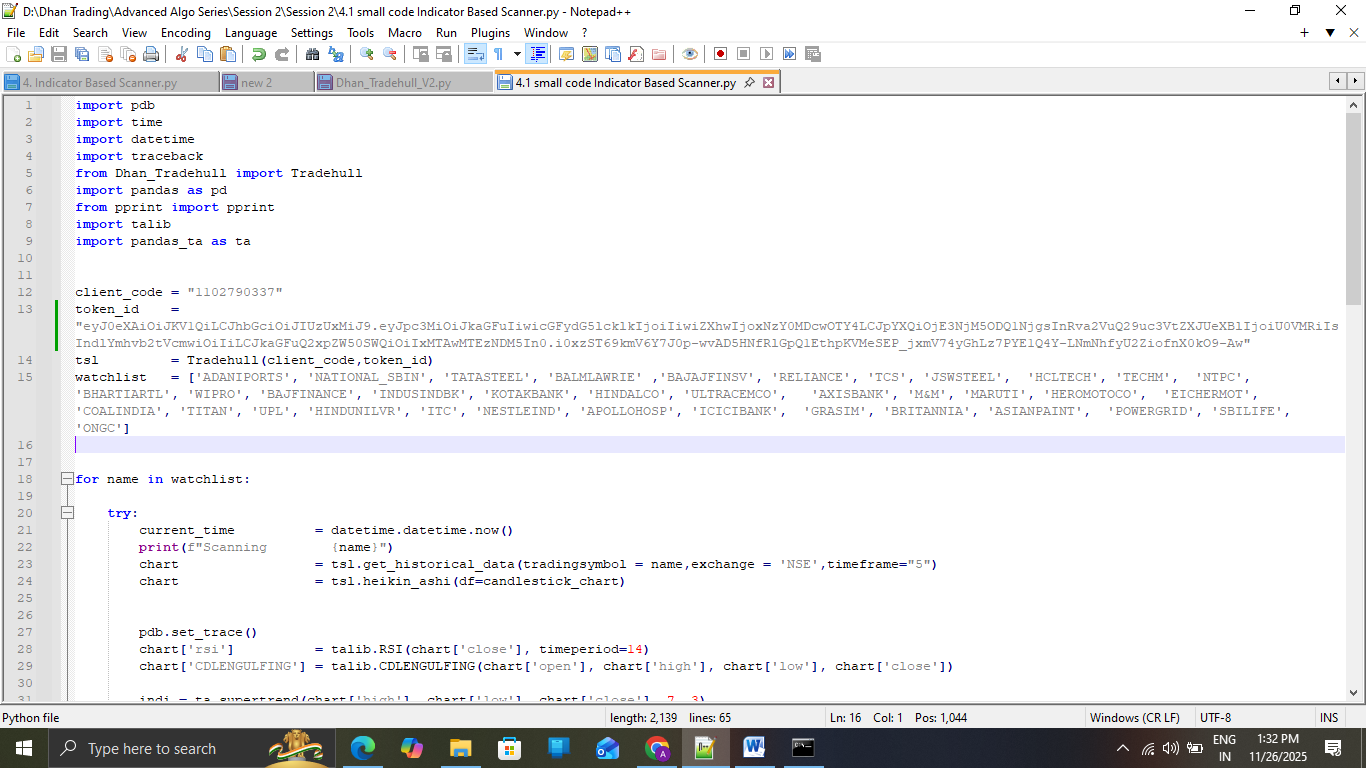The height and width of the screenshot is (768, 1366).
Task: Open the Encoding menu
Action: pos(185,33)
